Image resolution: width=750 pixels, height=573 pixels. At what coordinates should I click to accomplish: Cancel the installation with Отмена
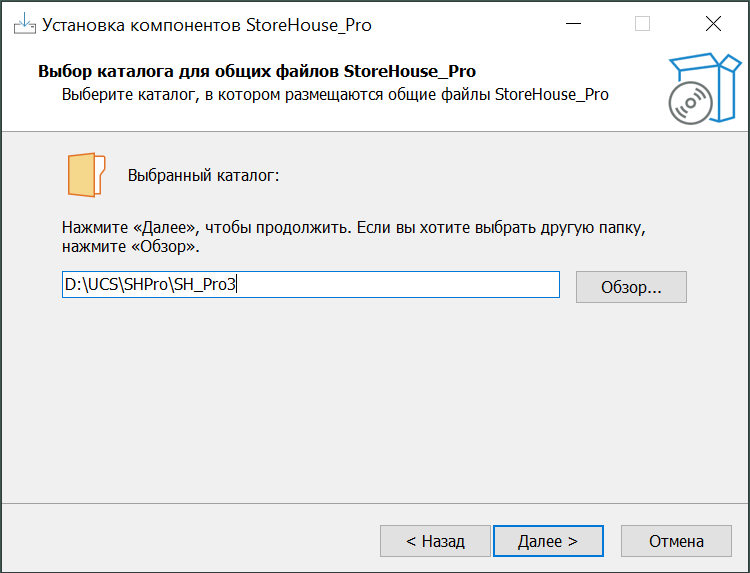tap(676, 541)
